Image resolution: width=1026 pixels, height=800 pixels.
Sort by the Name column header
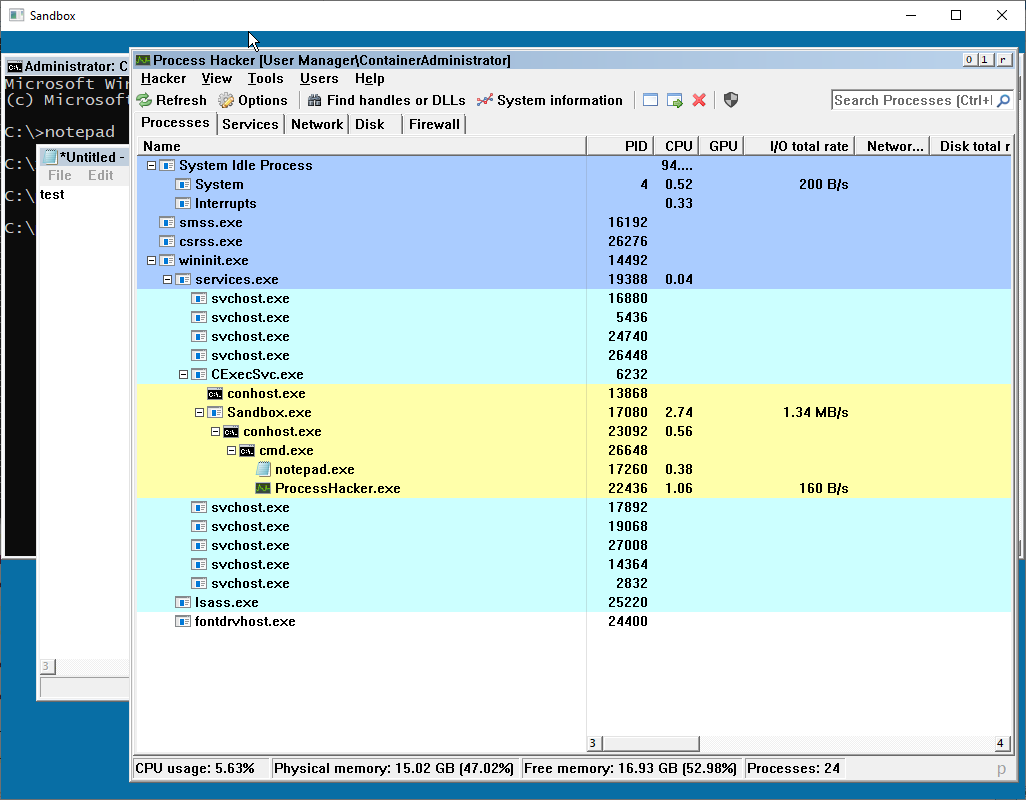(x=361, y=147)
